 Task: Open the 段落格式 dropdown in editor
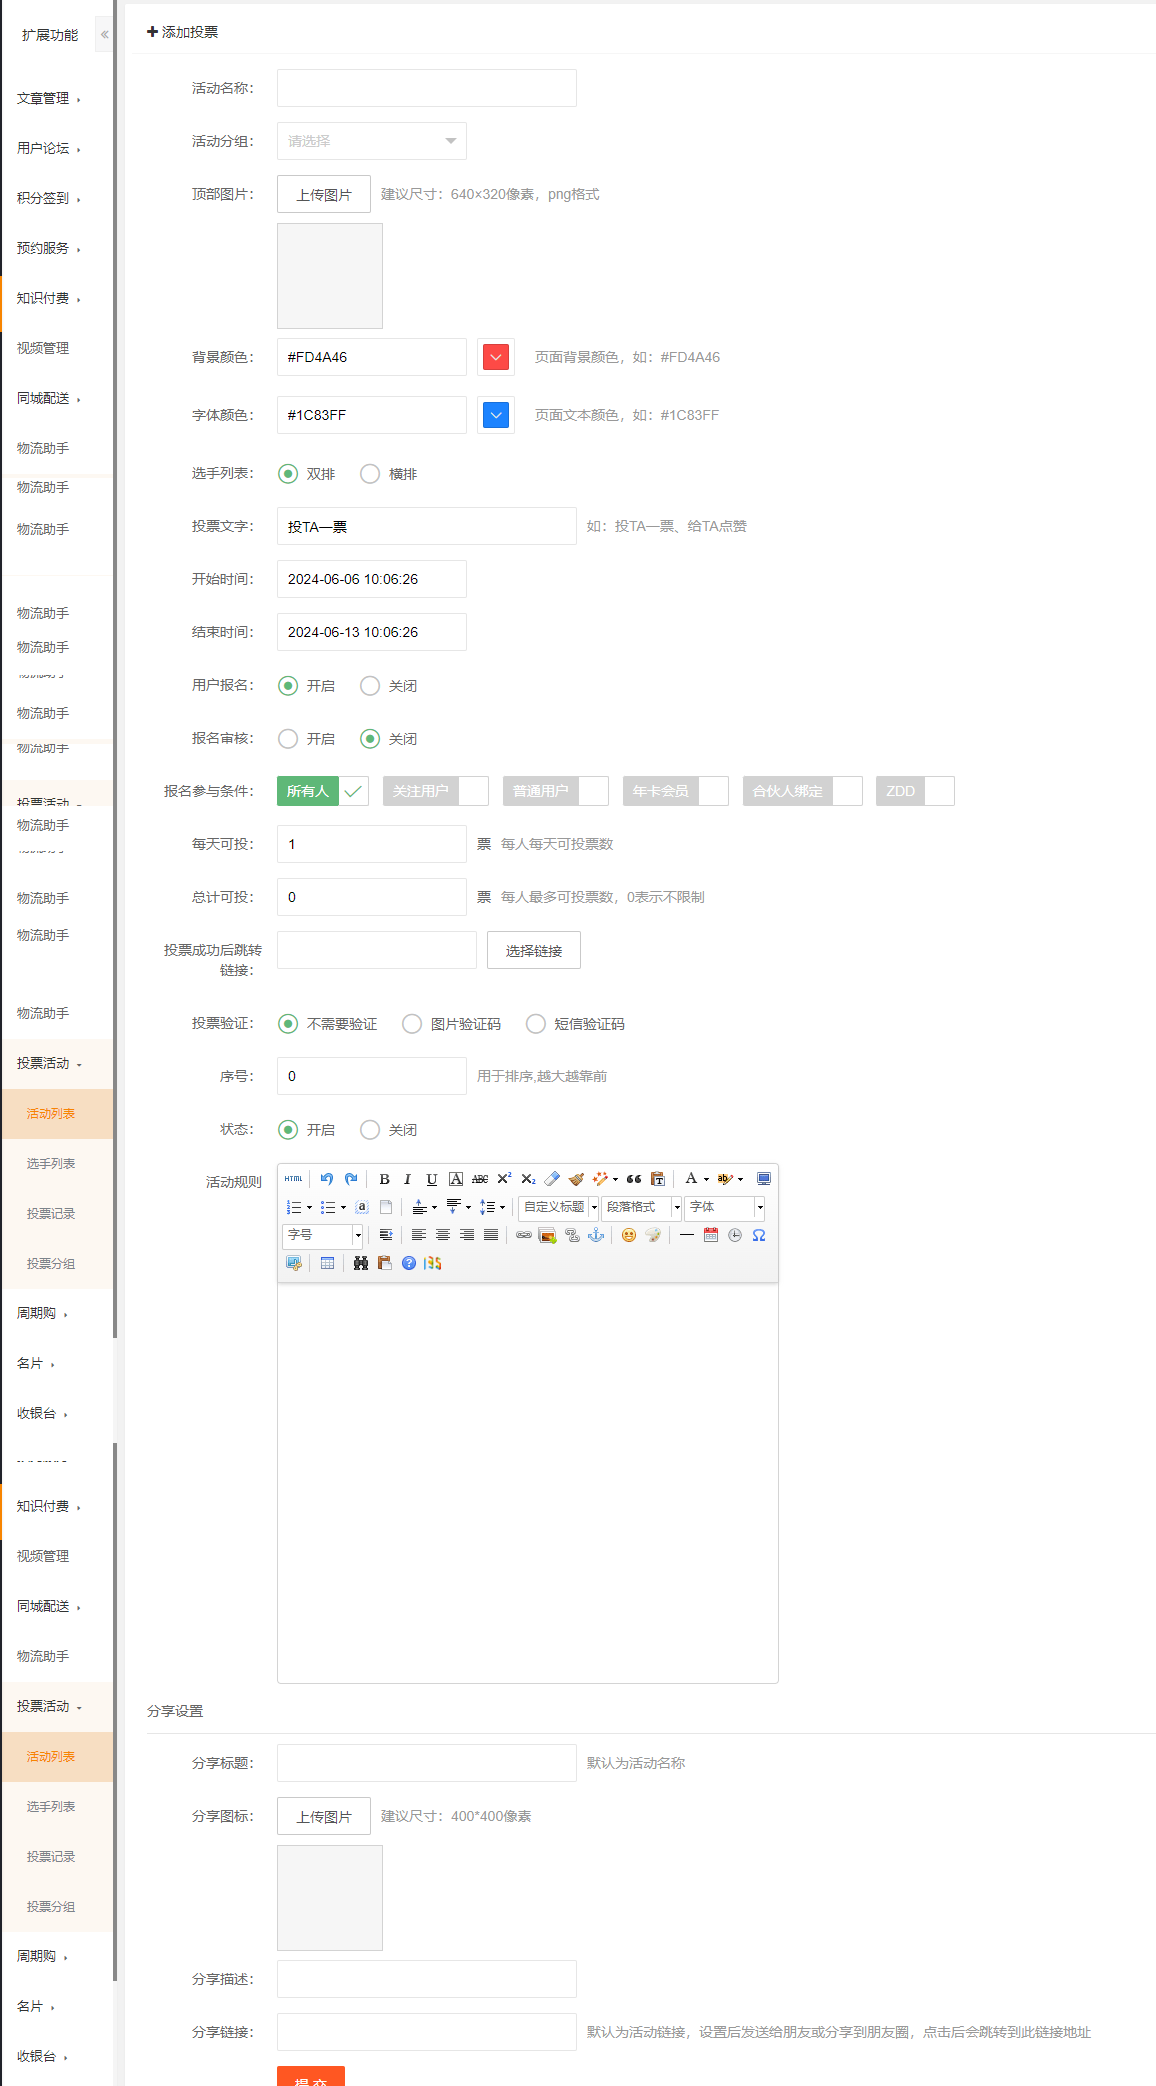[x=641, y=1207]
